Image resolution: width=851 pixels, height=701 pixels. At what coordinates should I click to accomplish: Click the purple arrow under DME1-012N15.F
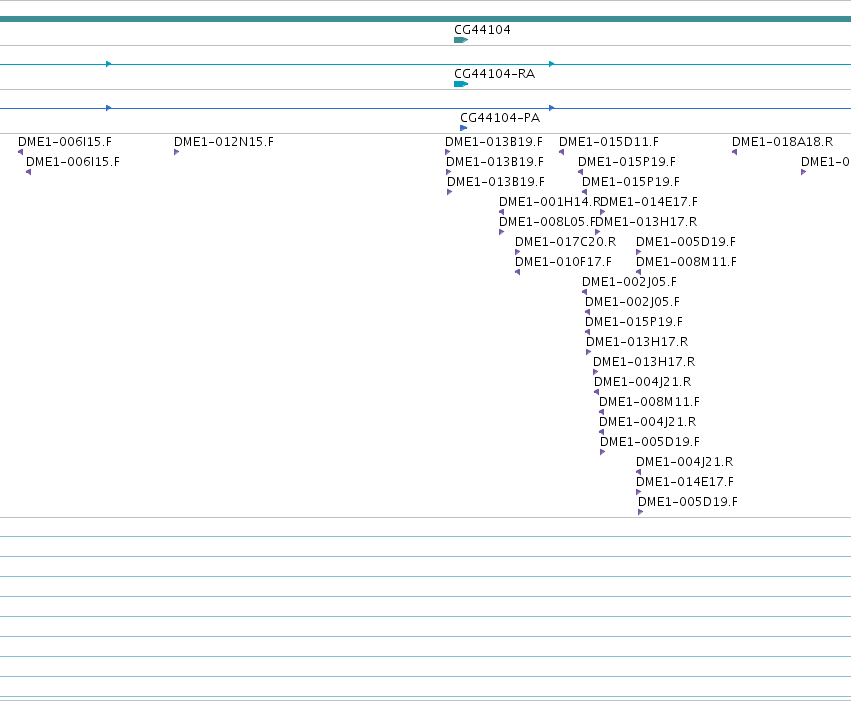176,152
